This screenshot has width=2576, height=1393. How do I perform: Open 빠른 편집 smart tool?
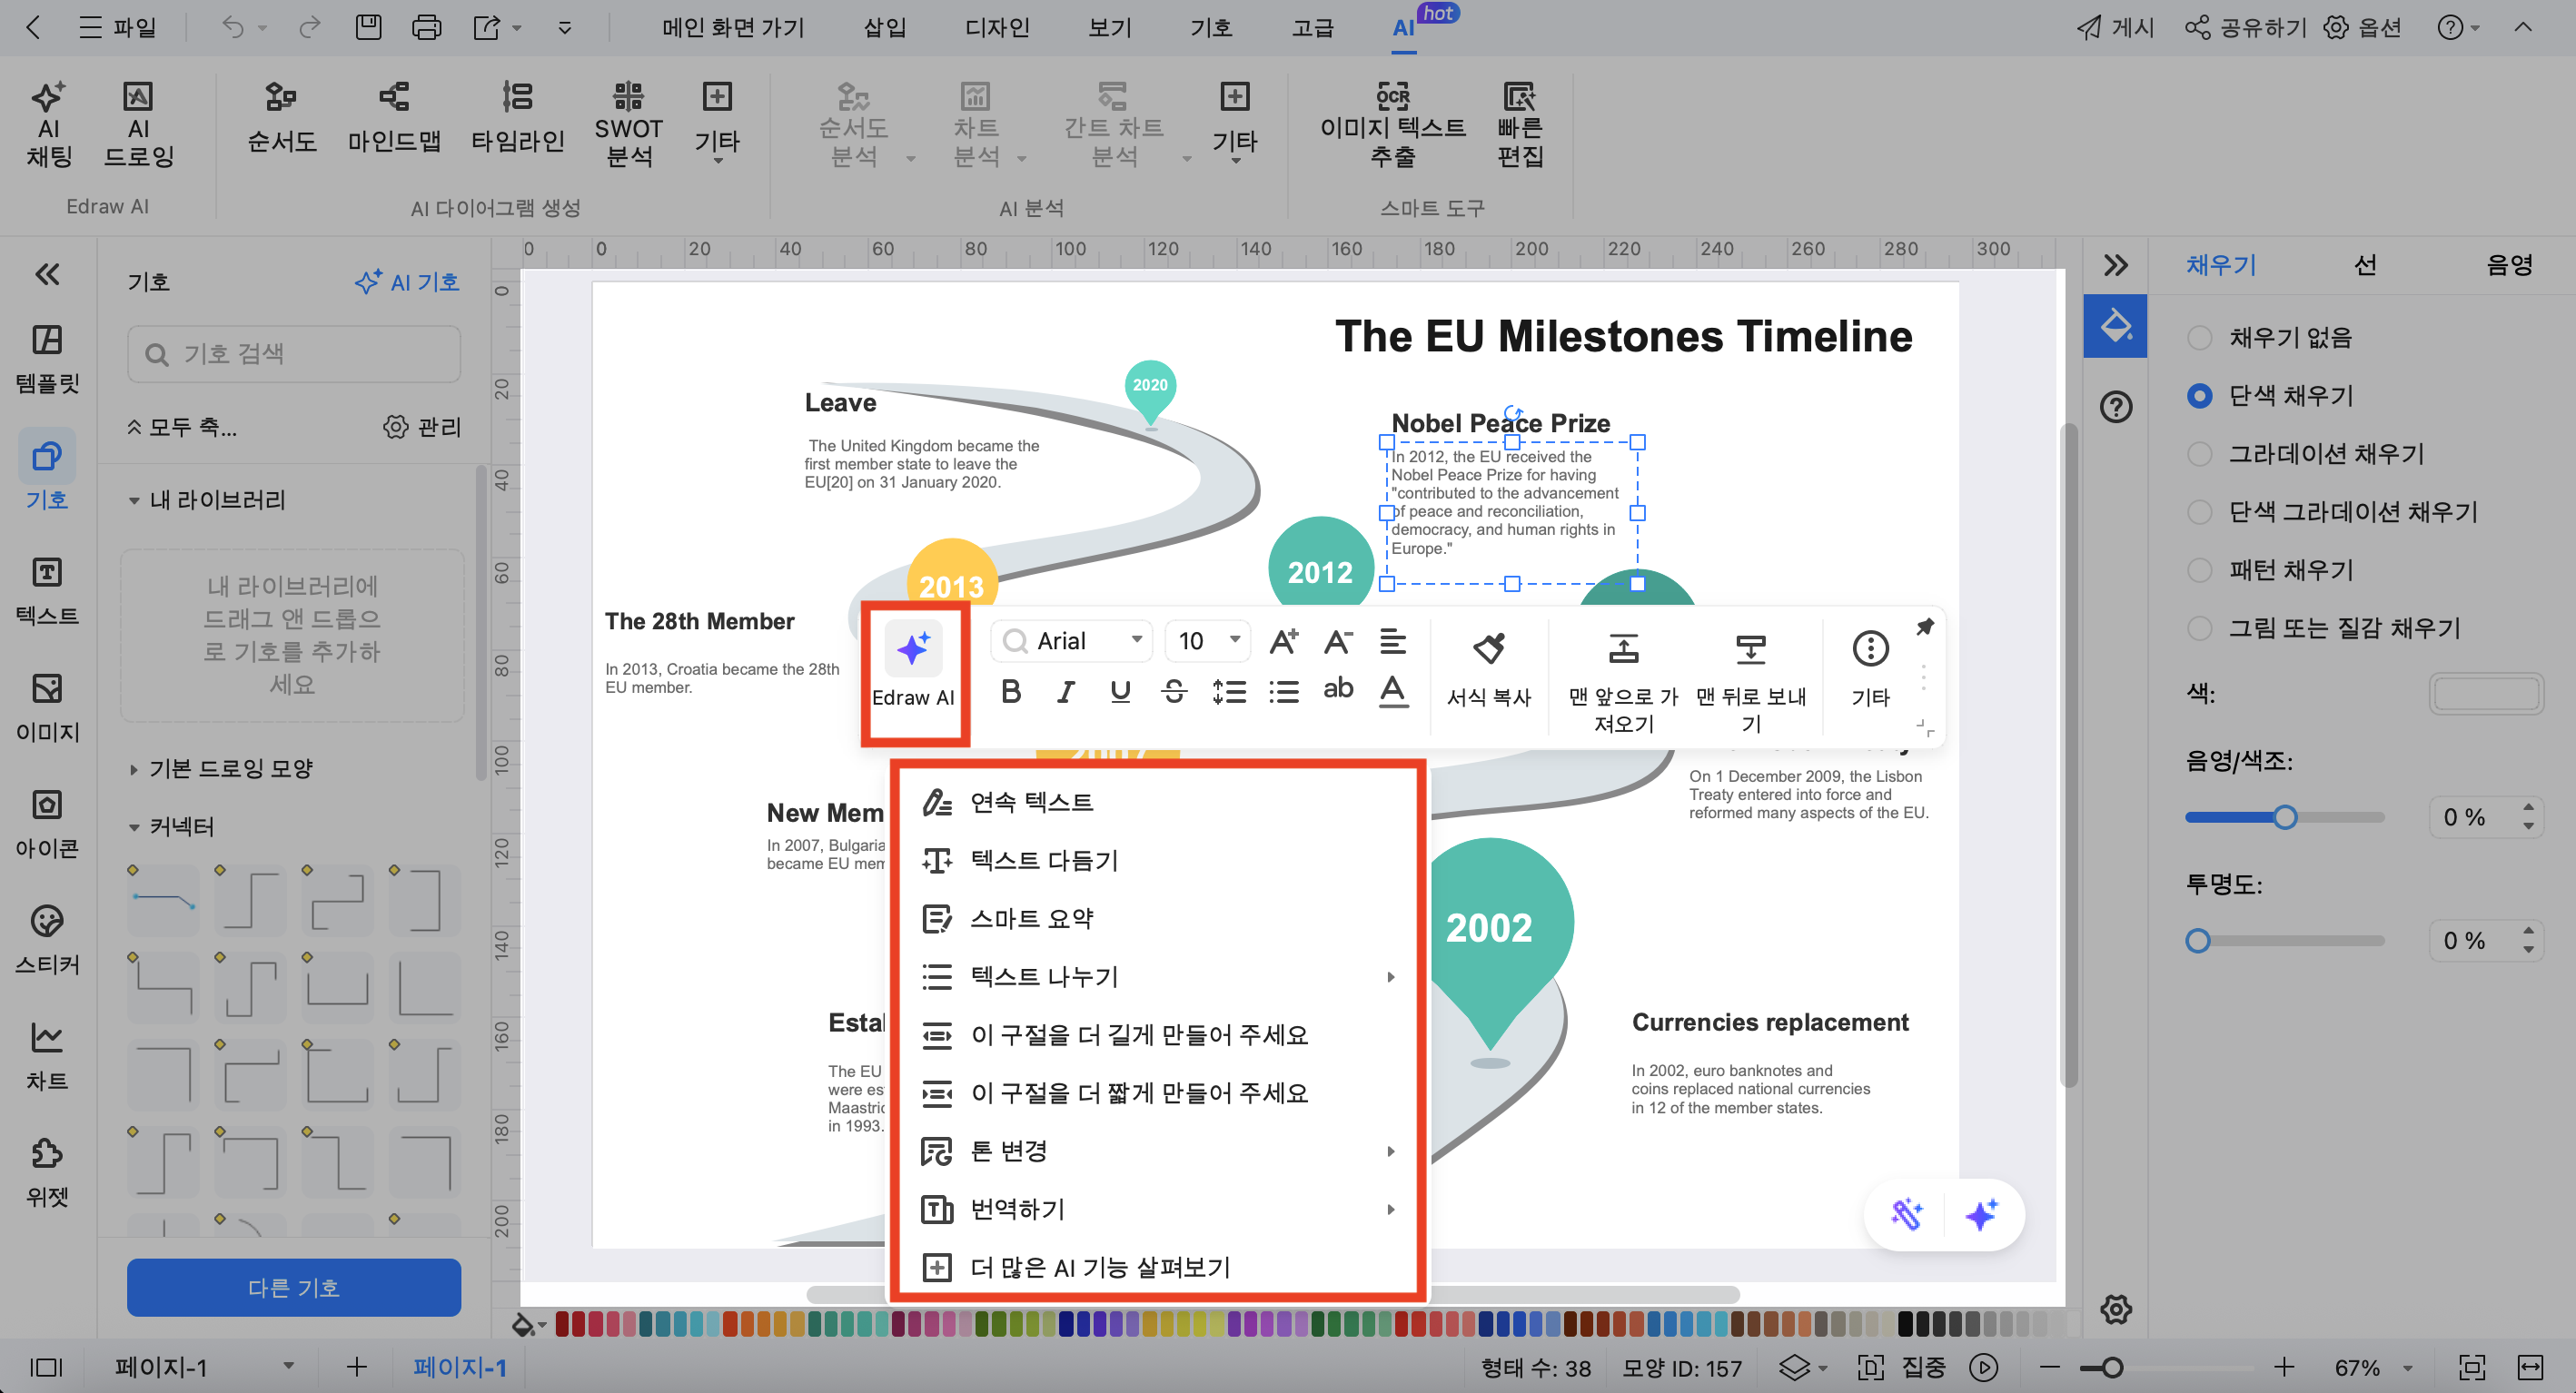[1520, 125]
